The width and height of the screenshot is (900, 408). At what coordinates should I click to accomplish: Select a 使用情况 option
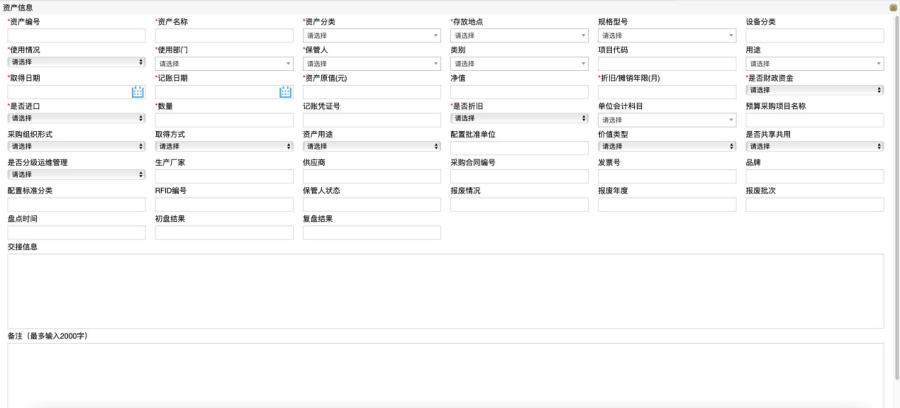(76, 62)
